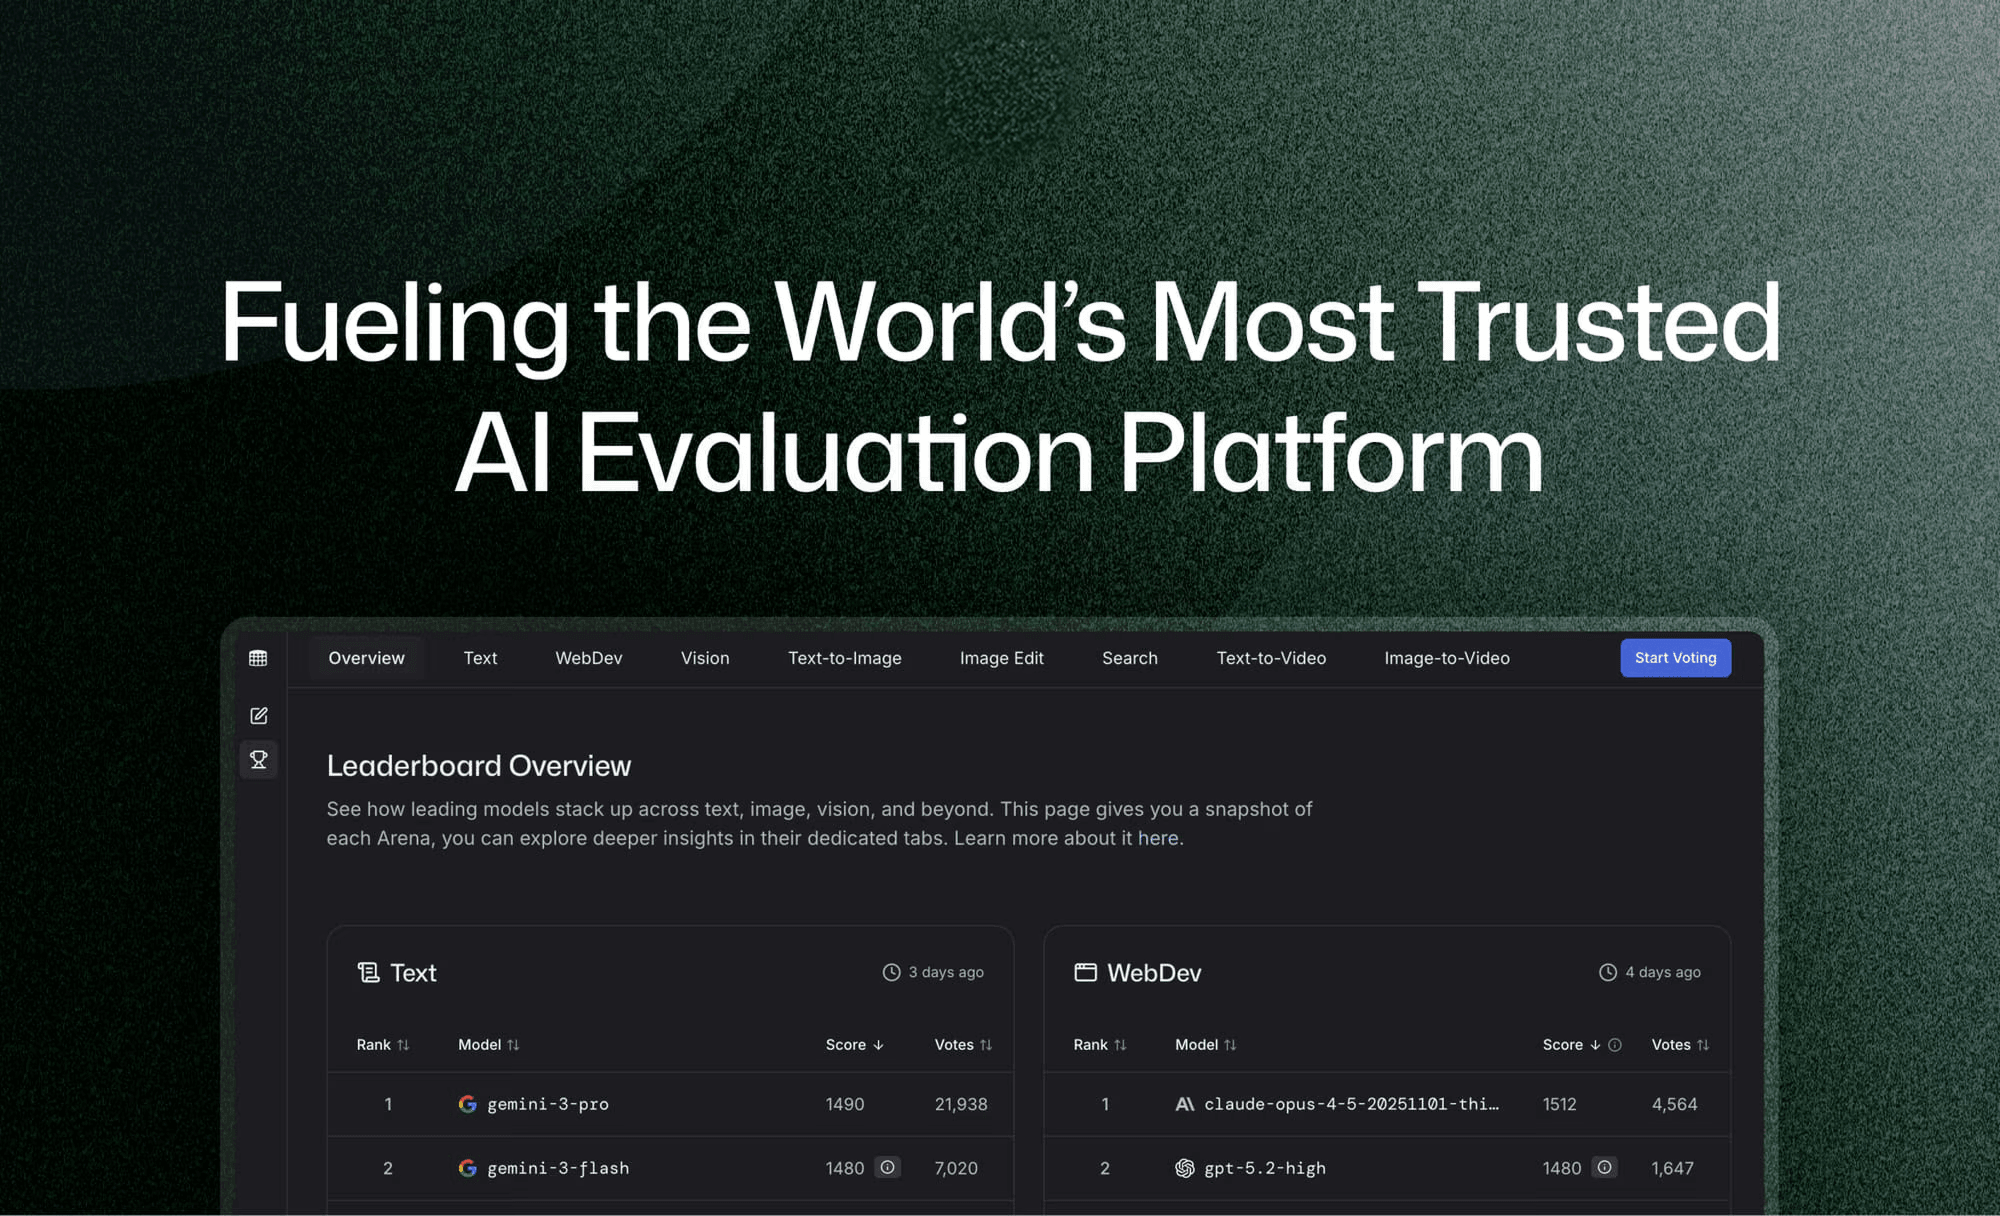Click the 7,020 votes value
This screenshot has height=1216, width=2000.
tap(956, 1168)
